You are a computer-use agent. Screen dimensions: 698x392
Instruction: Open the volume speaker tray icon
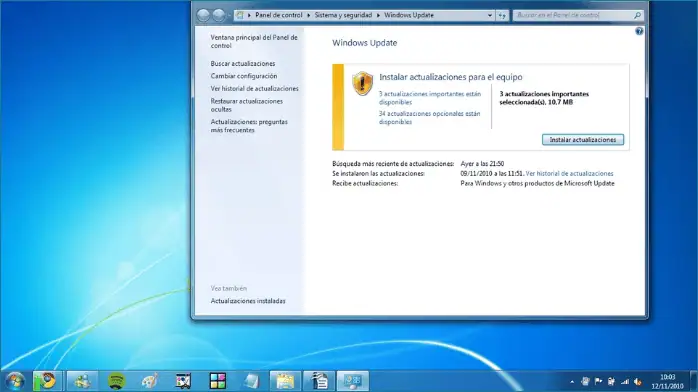click(638, 381)
